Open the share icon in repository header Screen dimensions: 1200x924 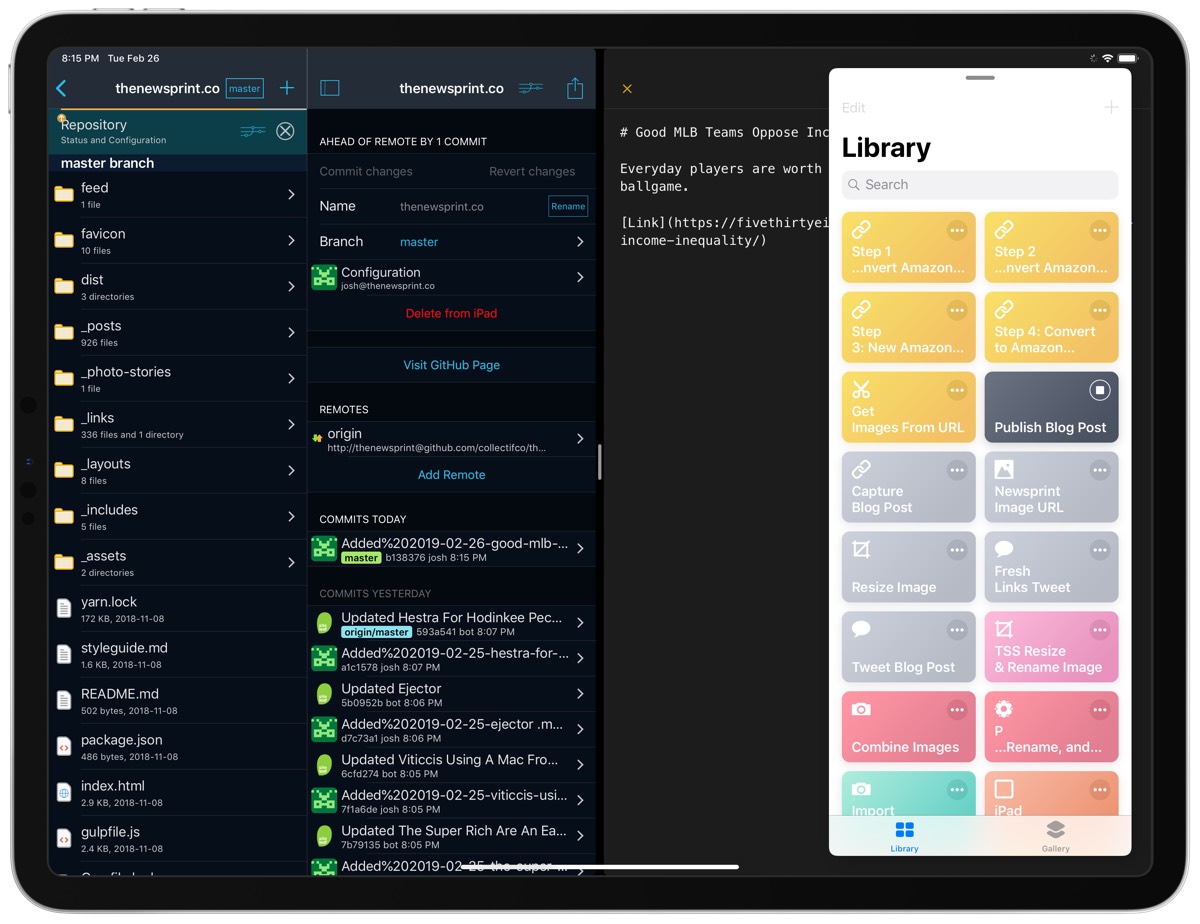point(575,88)
